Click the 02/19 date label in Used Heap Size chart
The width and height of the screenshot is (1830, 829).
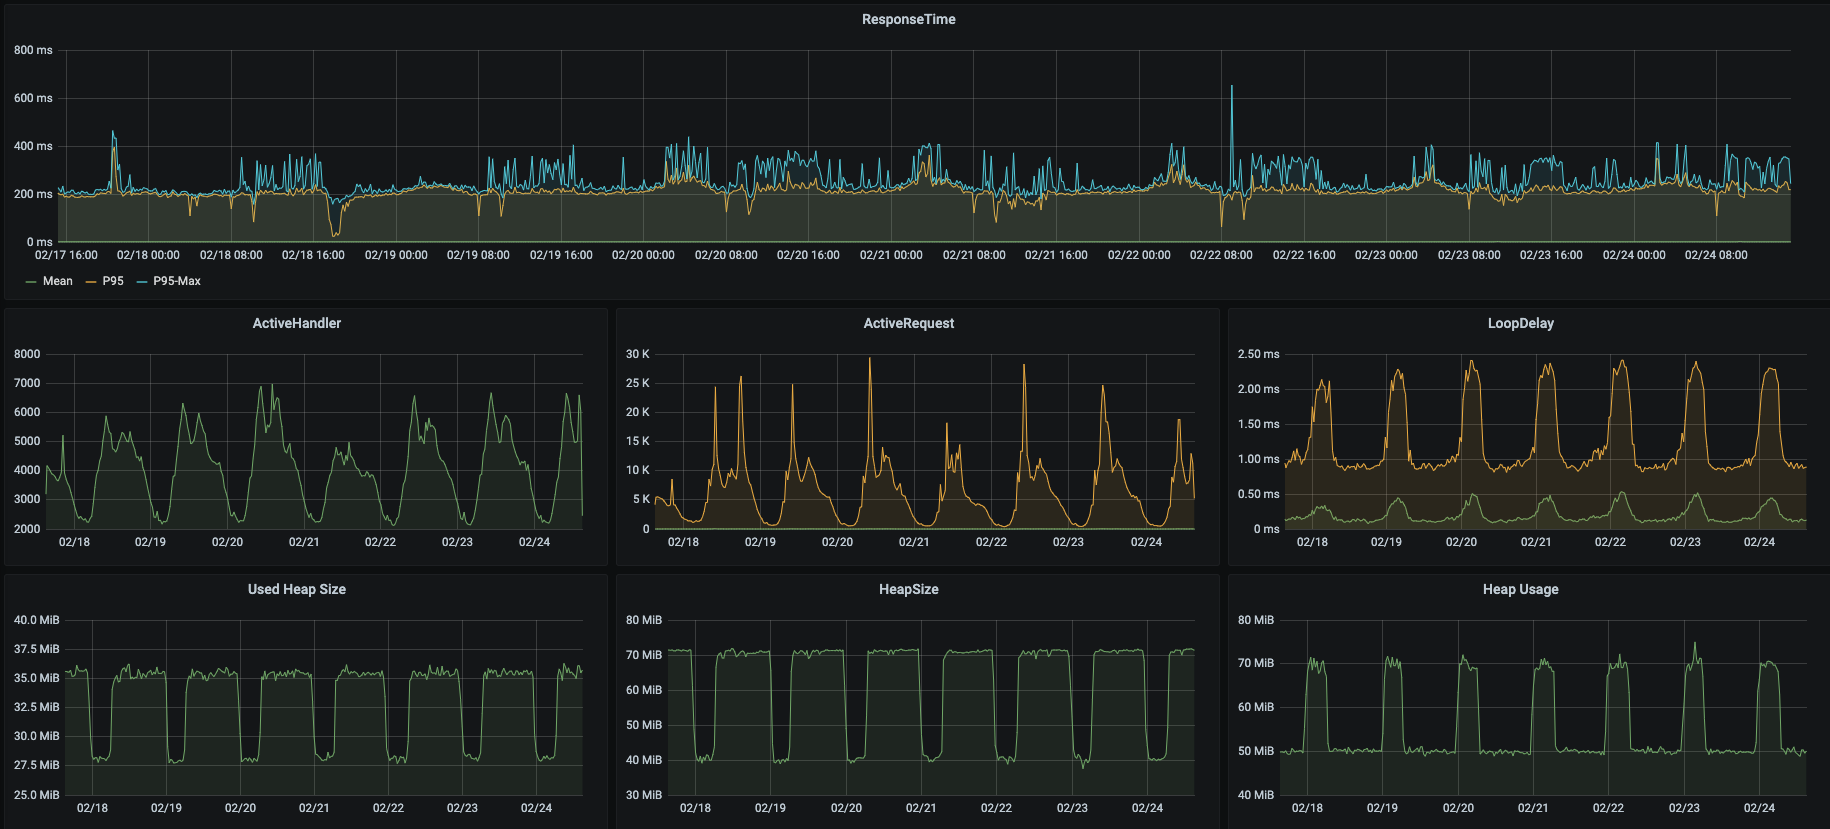[166, 808]
